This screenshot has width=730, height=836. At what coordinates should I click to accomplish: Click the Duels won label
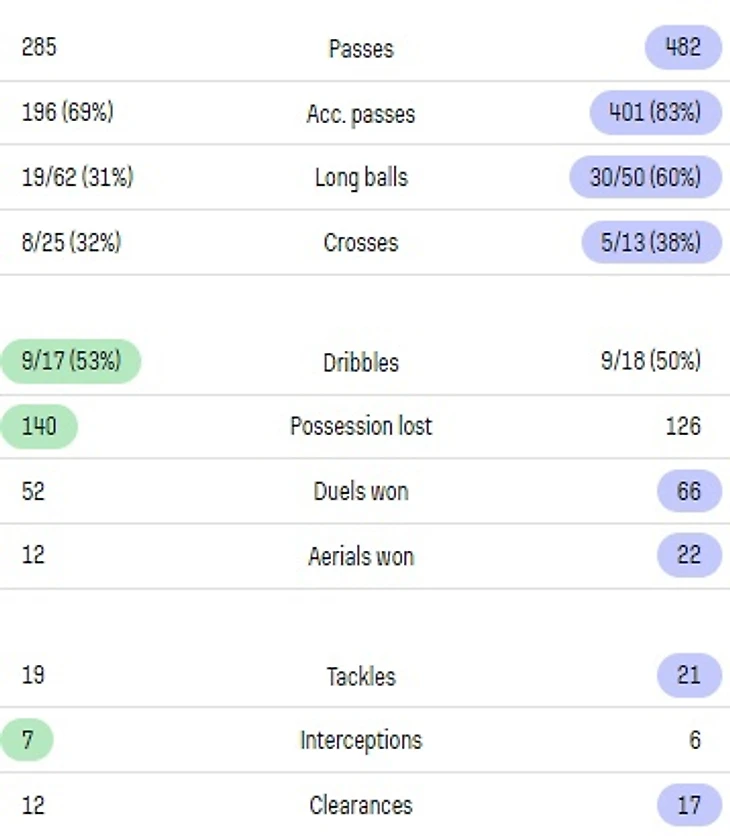[361, 492]
